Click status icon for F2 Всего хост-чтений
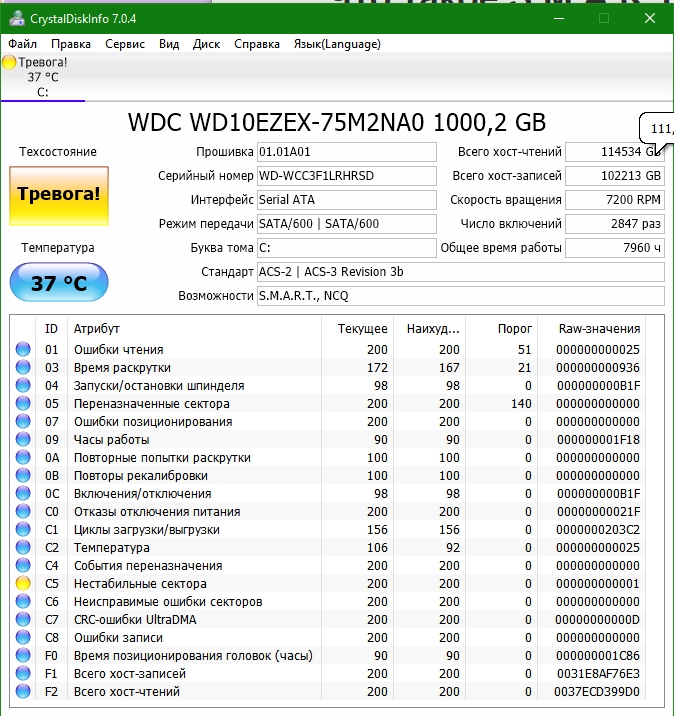The width and height of the screenshot is (674, 716). pos(23,691)
